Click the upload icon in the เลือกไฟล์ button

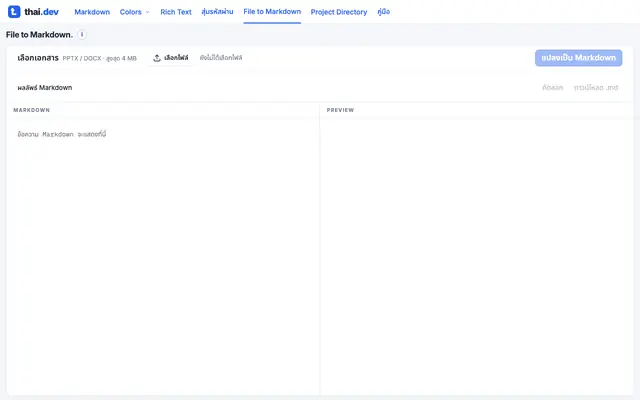[157, 58]
